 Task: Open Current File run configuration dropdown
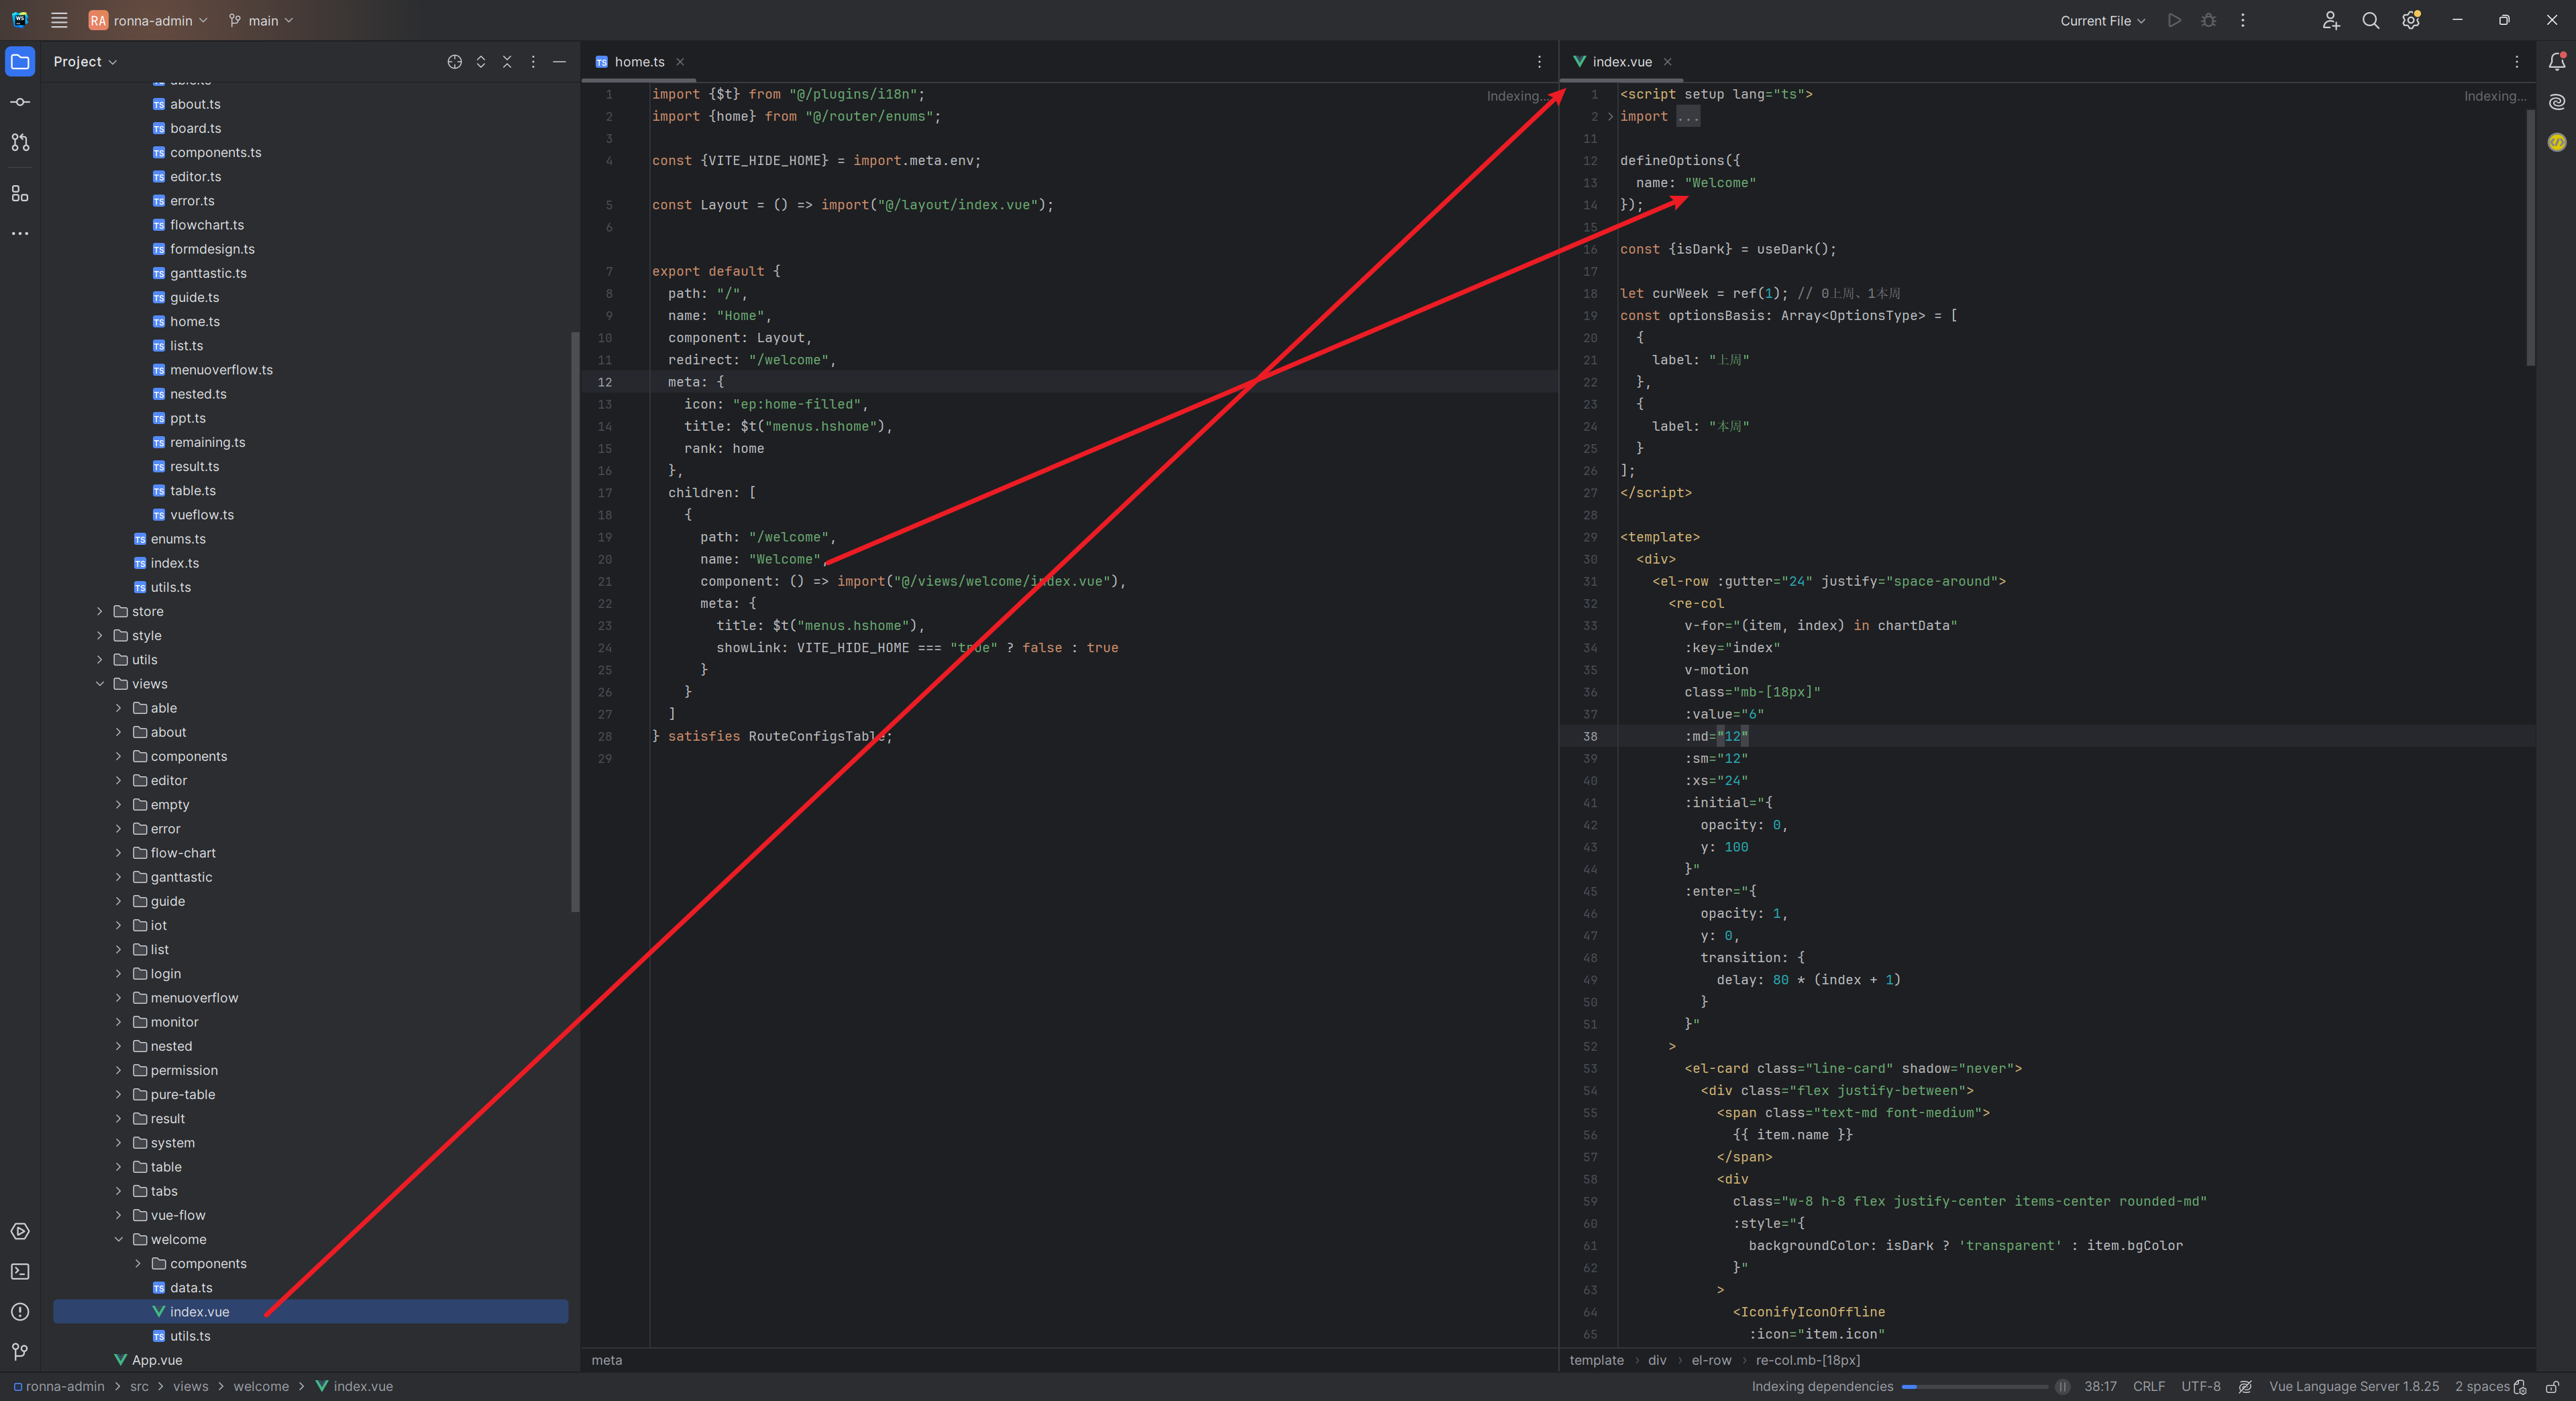tap(2102, 20)
